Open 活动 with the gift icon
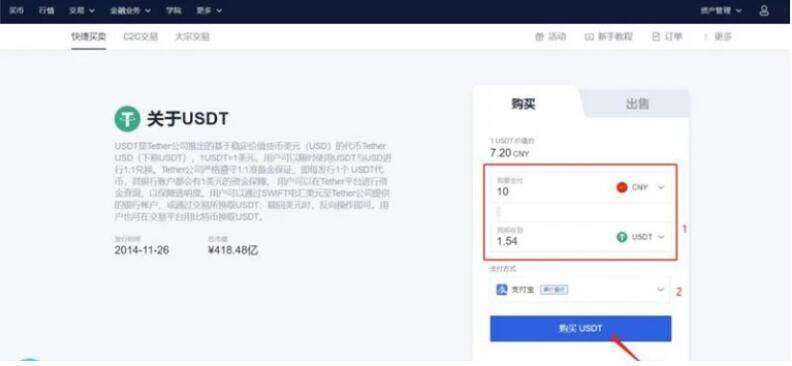This screenshot has height=366, width=792. click(x=551, y=36)
